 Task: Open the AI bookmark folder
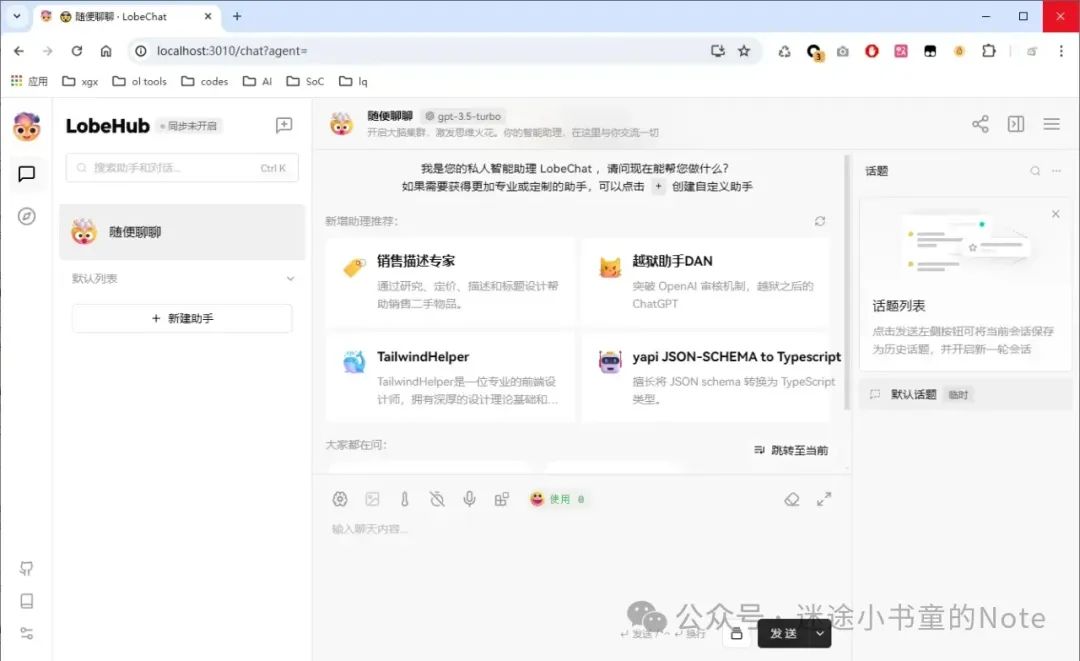pyautogui.click(x=257, y=81)
